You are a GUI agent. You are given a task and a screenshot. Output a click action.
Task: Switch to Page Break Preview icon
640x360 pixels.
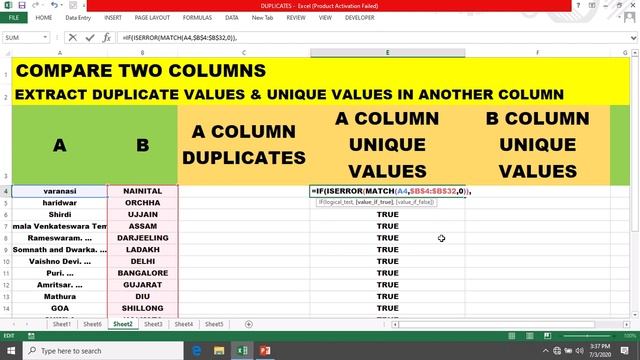(x=547, y=336)
